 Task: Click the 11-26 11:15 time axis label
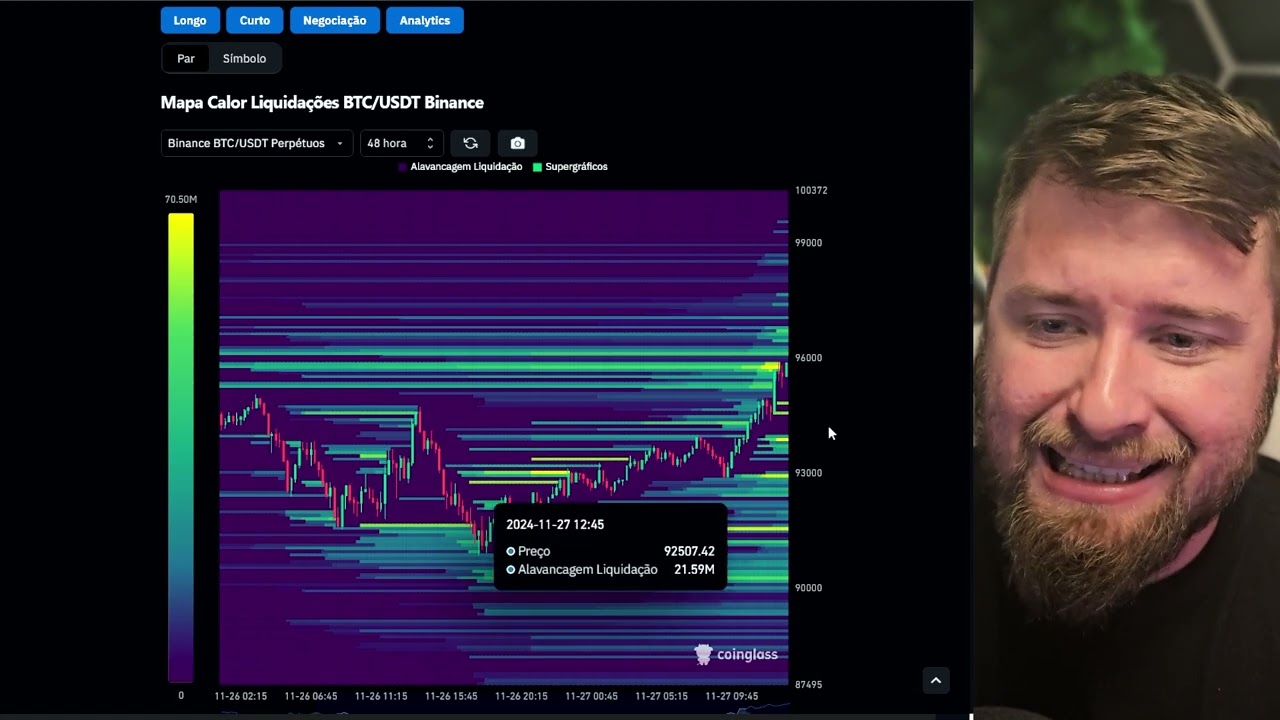(x=381, y=696)
